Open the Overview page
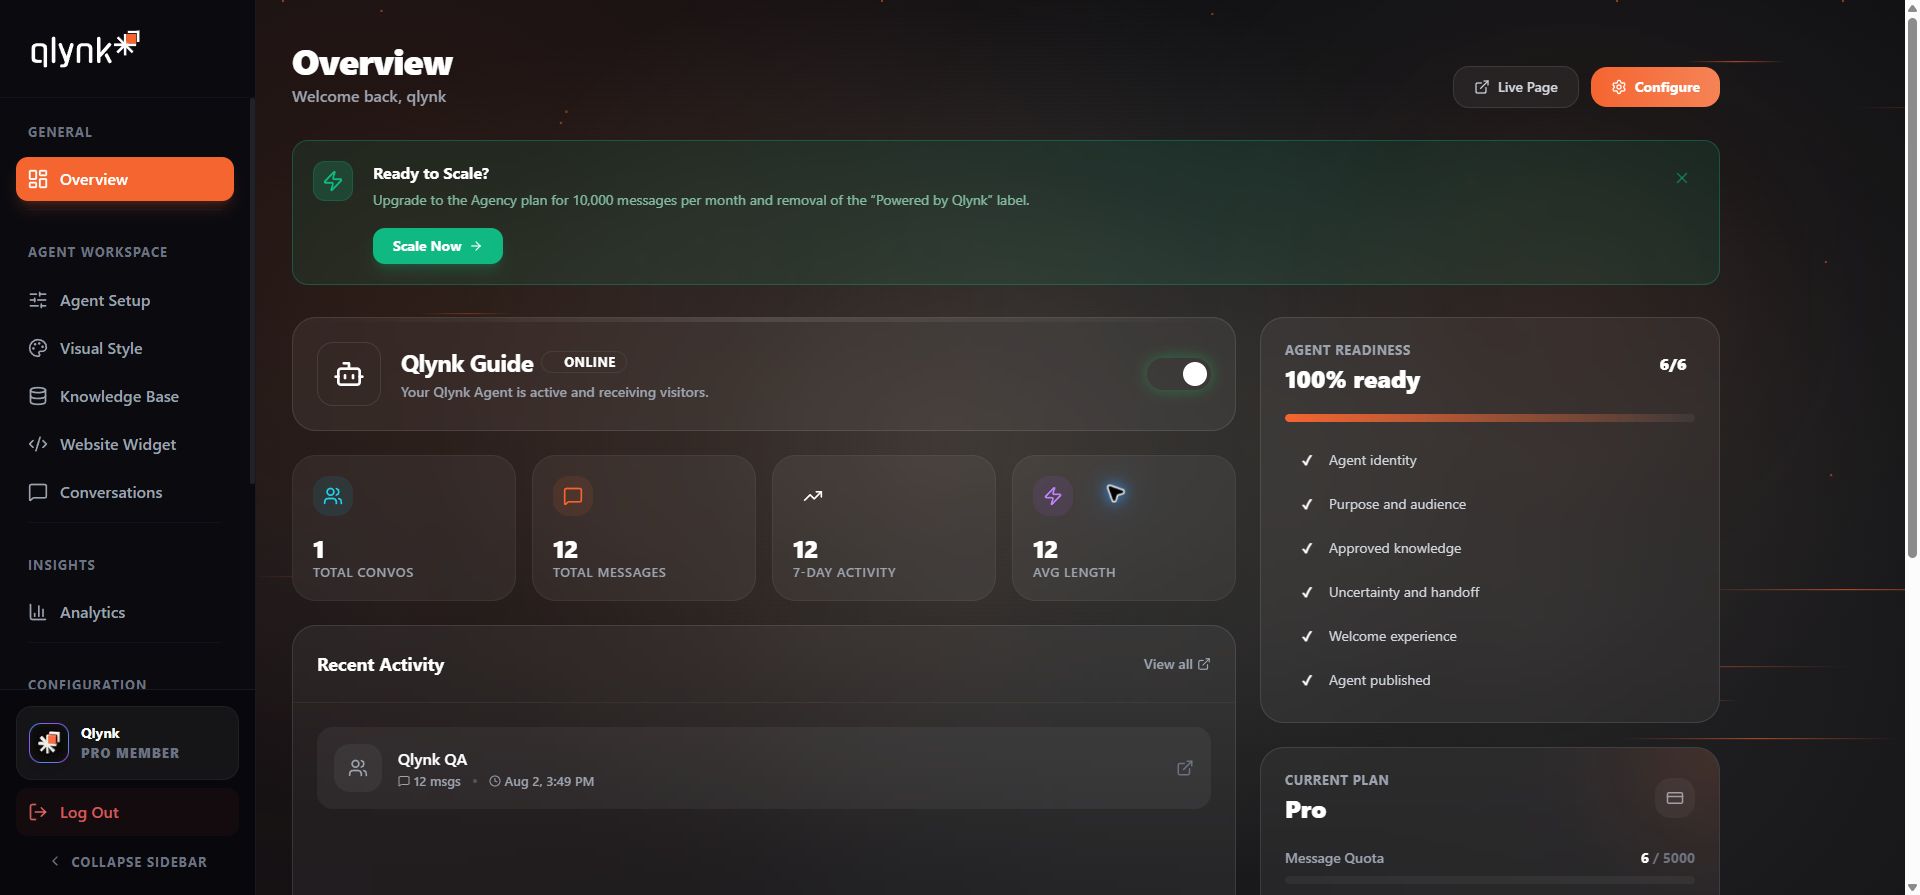The height and width of the screenshot is (895, 1920). [125, 179]
